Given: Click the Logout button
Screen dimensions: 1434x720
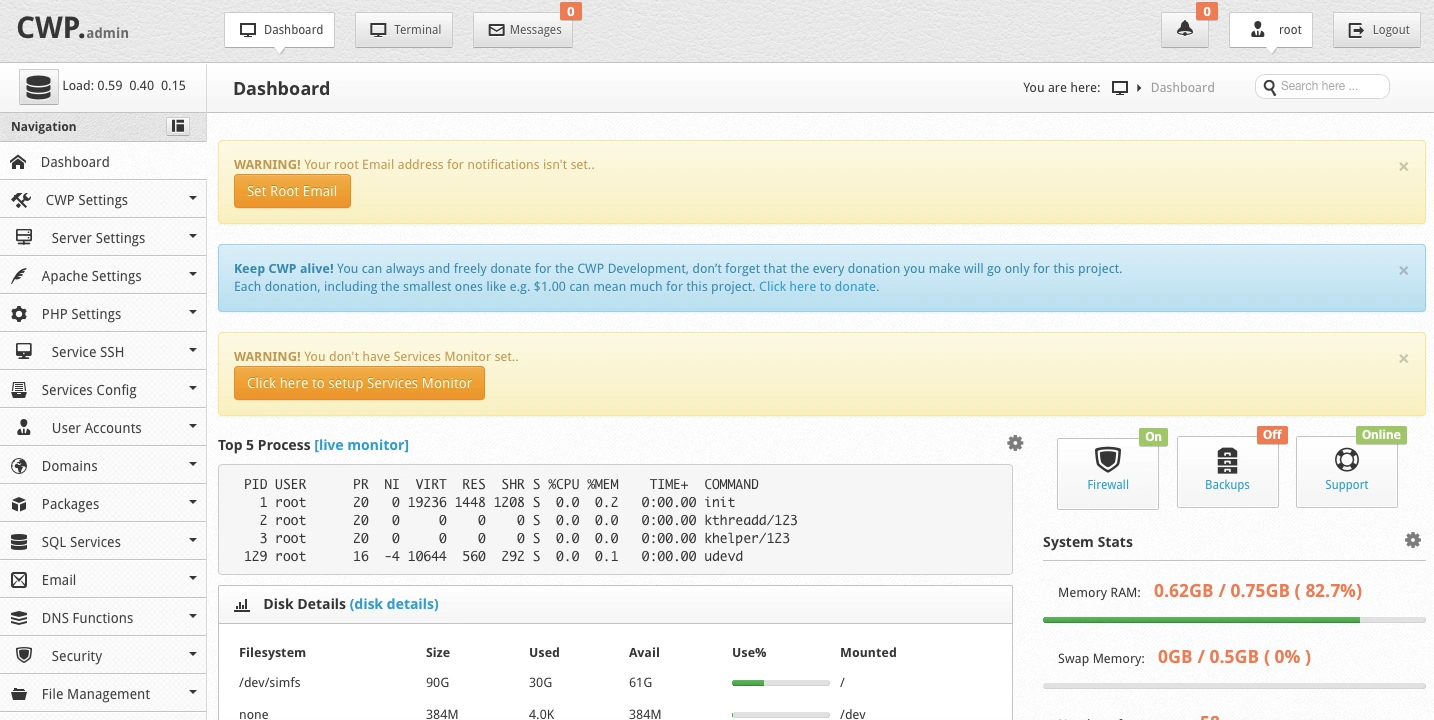Looking at the screenshot, I should click(1377, 30).
